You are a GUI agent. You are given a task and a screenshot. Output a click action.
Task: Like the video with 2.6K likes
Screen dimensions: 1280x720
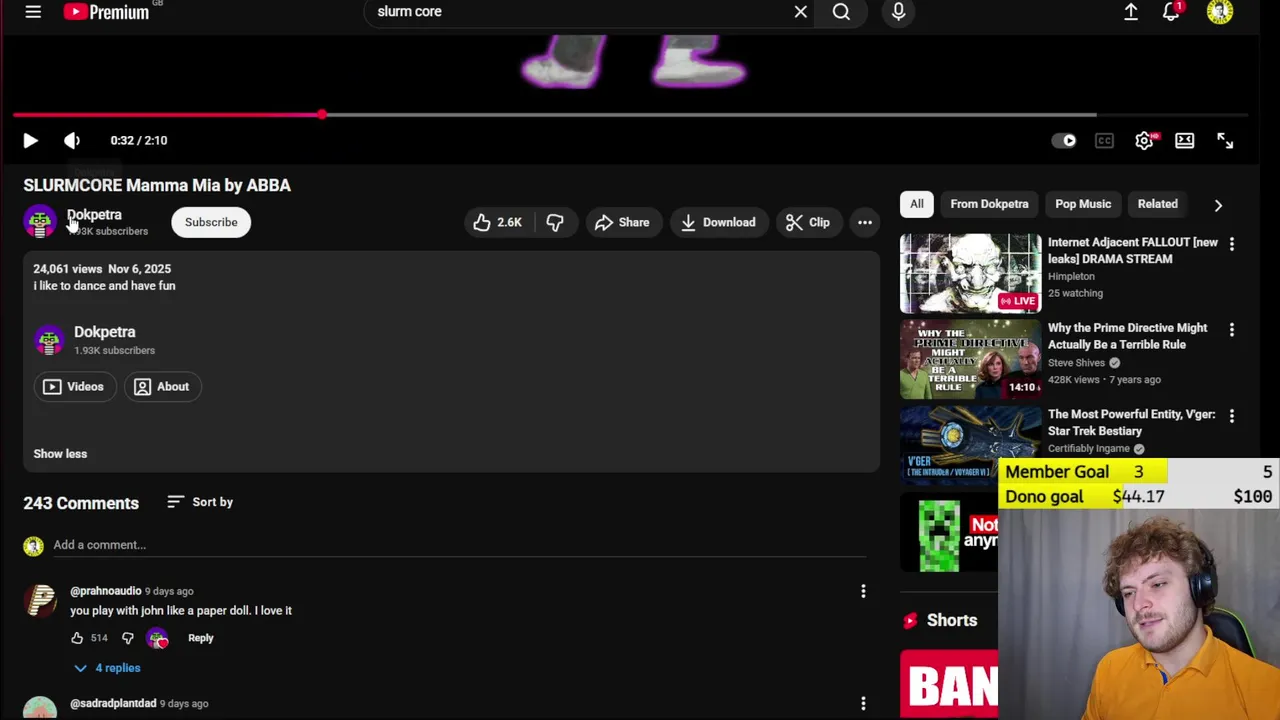point(497,222)
